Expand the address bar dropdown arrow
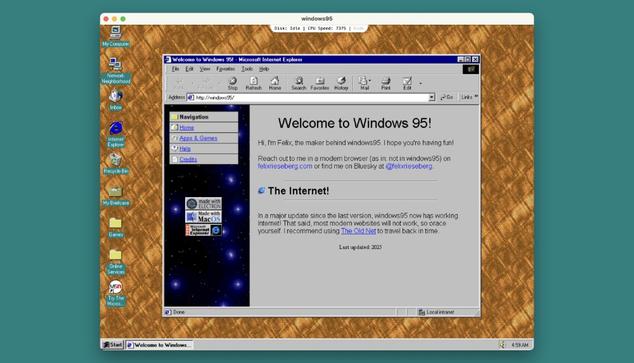634x363 pixels. point(431,97)
